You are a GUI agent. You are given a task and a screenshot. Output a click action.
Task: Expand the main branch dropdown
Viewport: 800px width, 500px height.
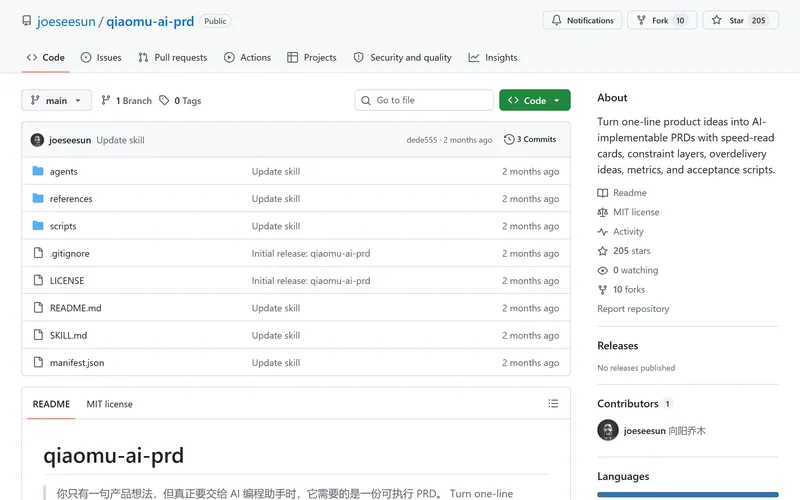coord(56,101)
